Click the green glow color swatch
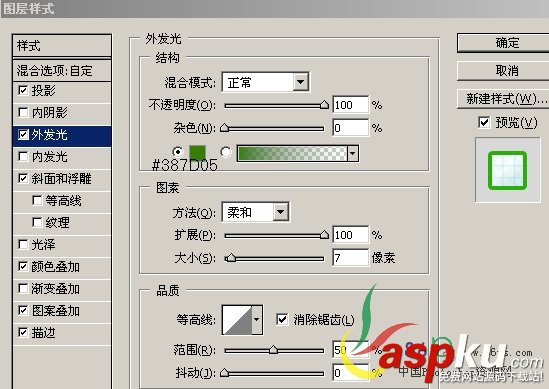 click(197, 153)
